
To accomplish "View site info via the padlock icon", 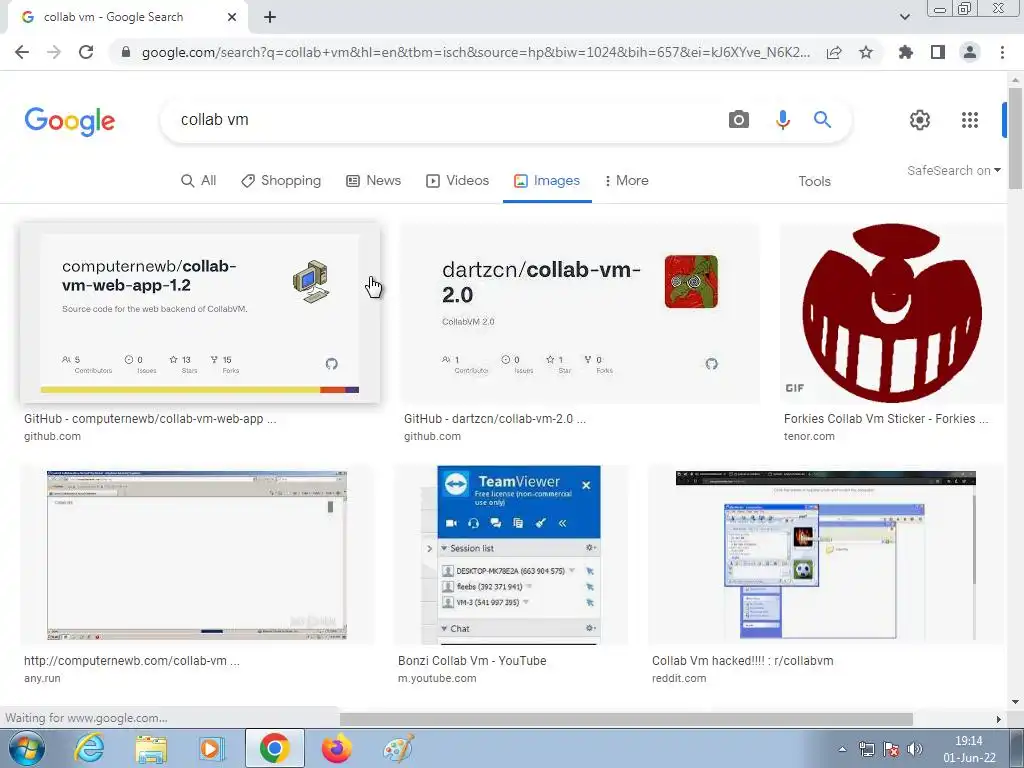I will tap(126, 52).
